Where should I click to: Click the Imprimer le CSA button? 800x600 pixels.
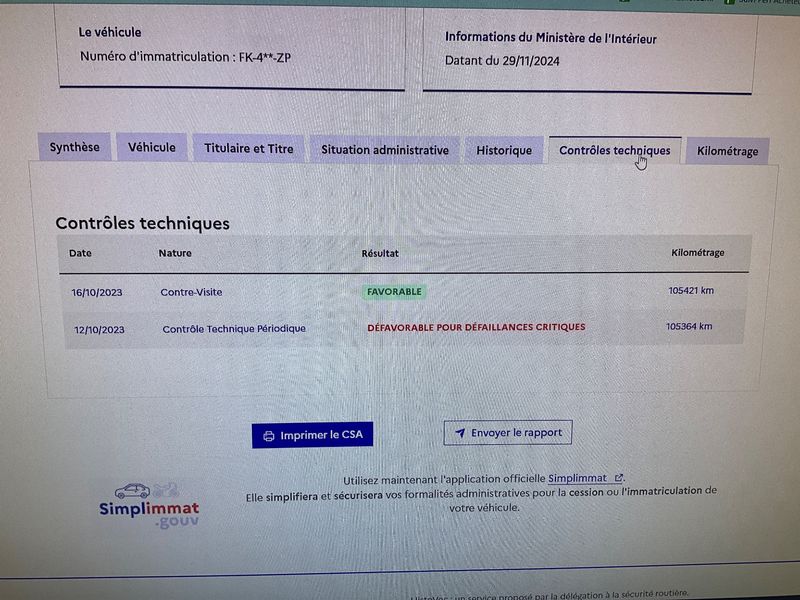312,435
